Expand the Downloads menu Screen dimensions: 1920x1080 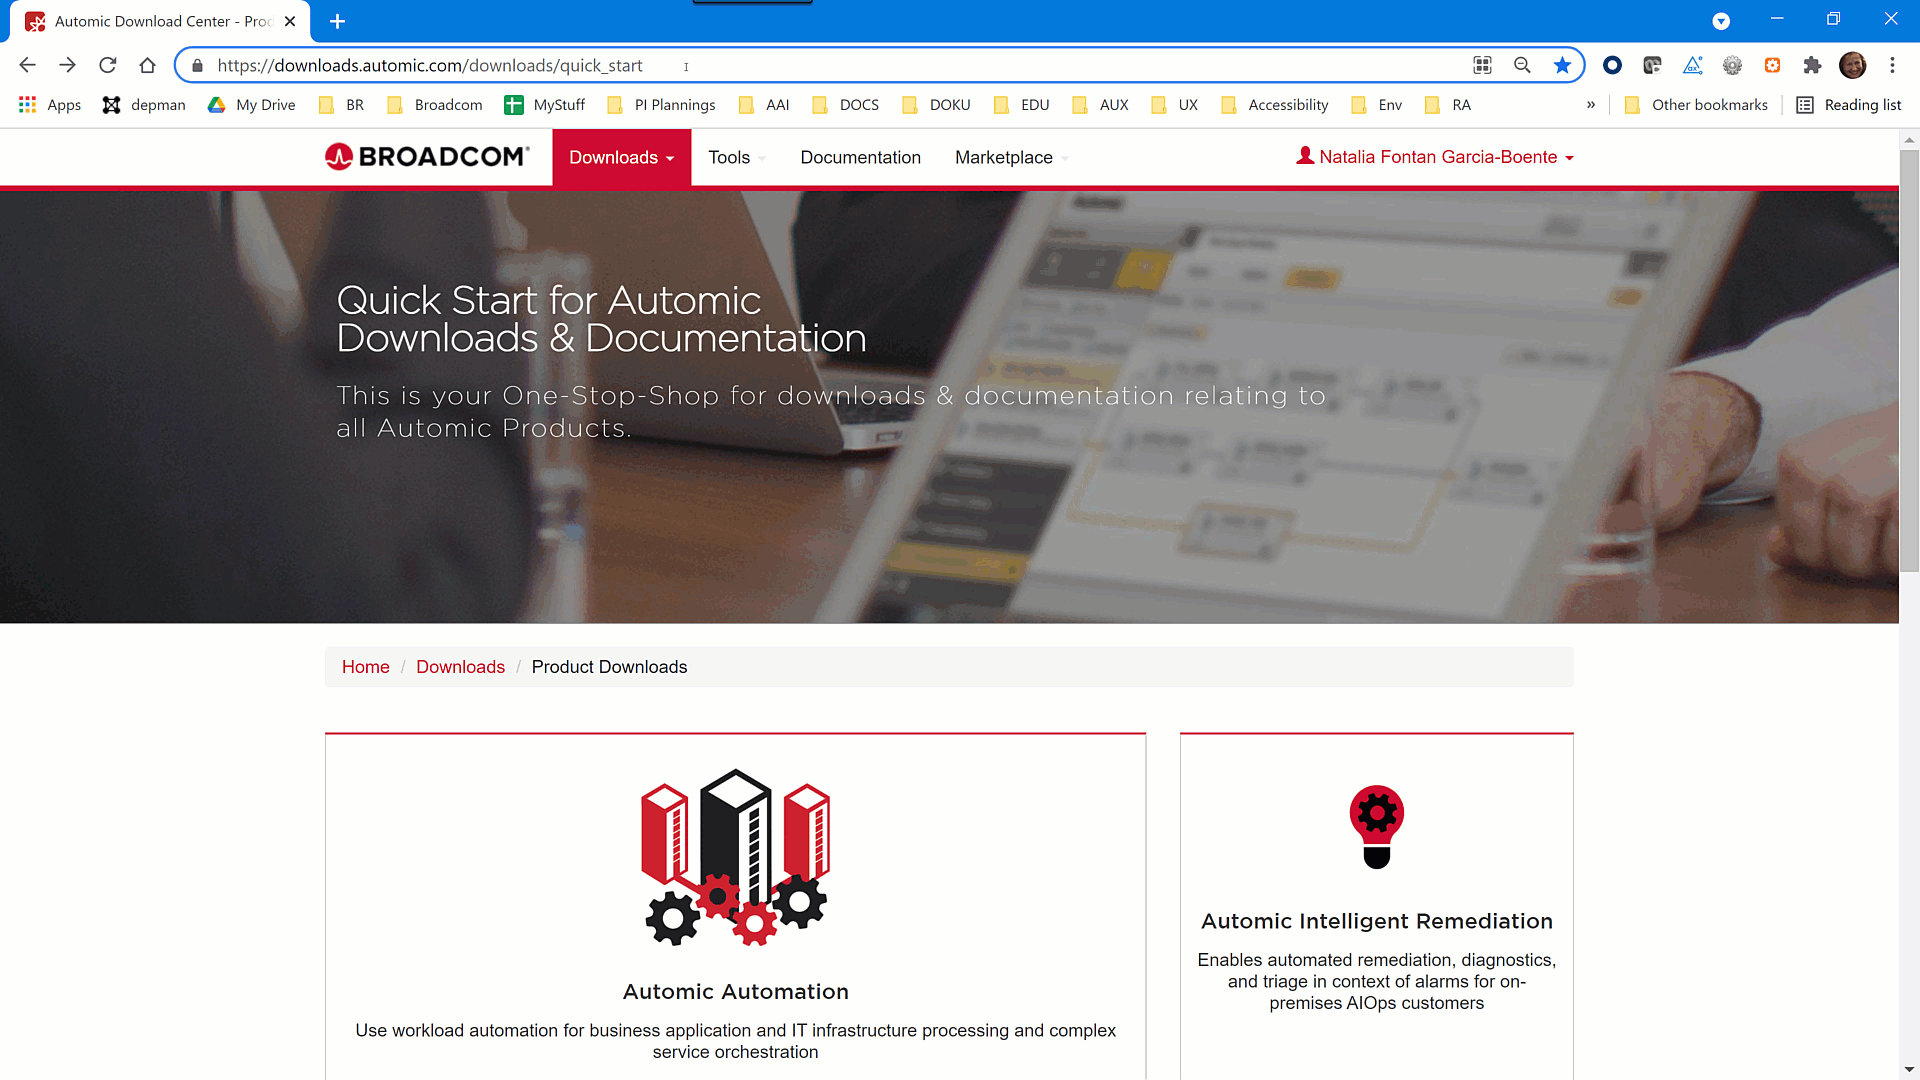click(x=621, y=157)
